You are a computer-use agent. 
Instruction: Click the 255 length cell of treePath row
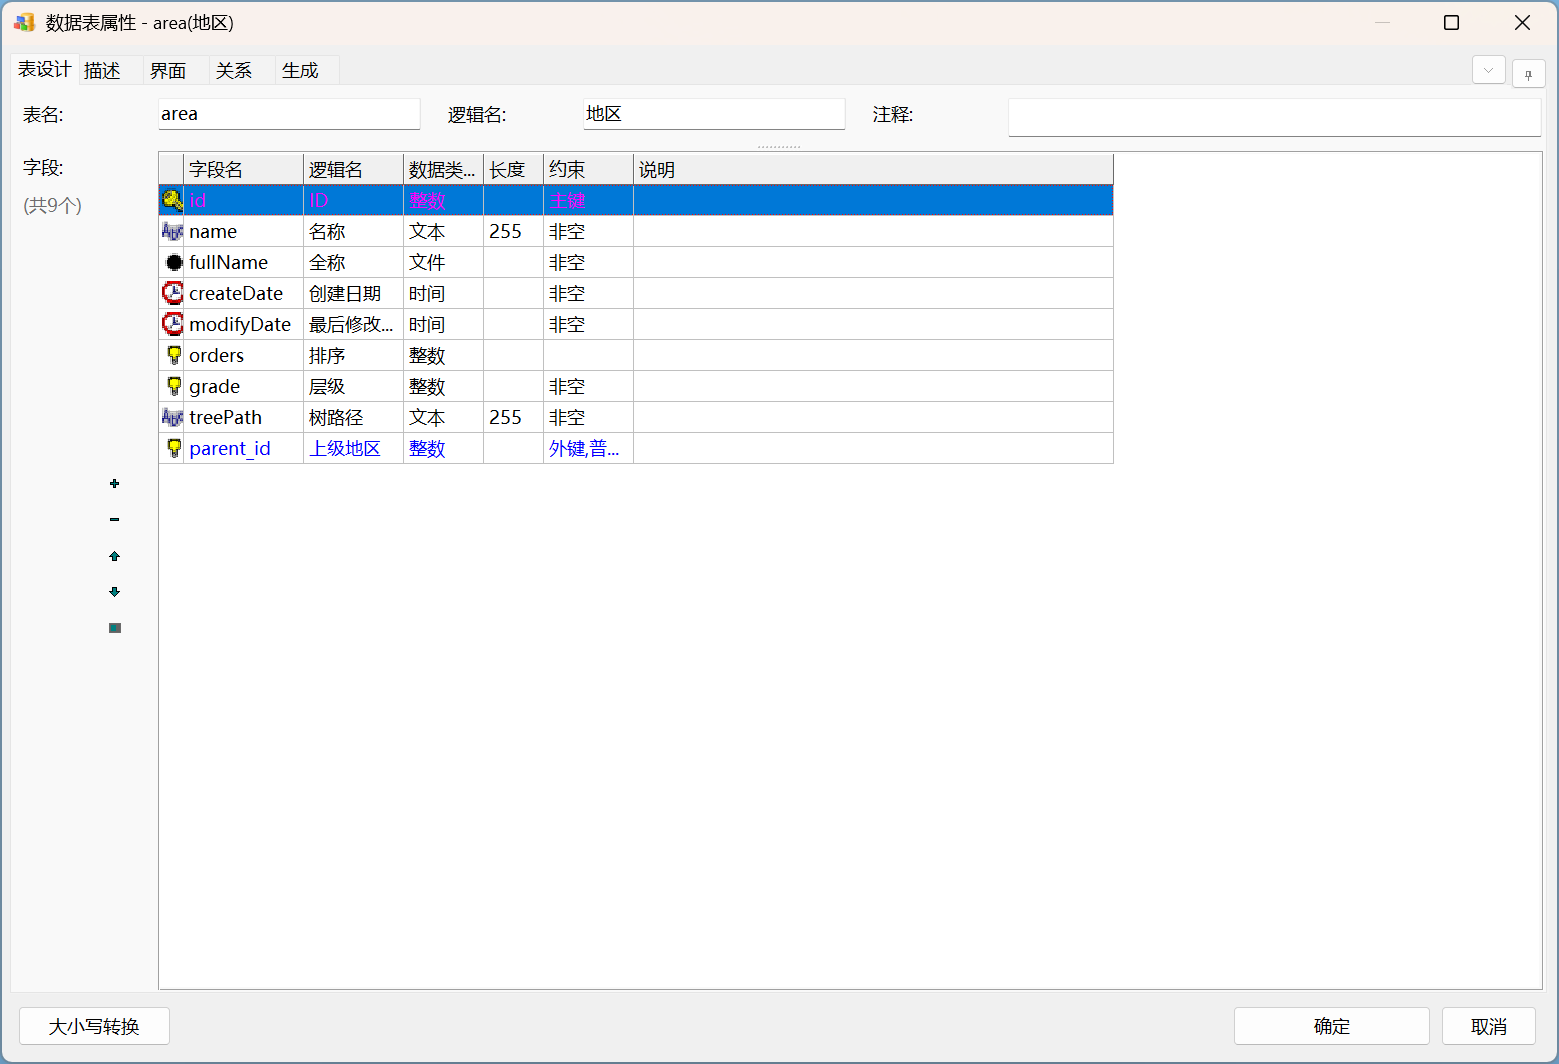click(513, 417)
